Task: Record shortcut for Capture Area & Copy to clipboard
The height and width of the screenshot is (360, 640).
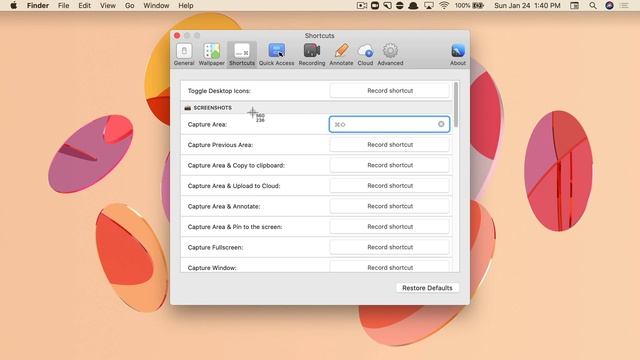Action: point(389,165)
